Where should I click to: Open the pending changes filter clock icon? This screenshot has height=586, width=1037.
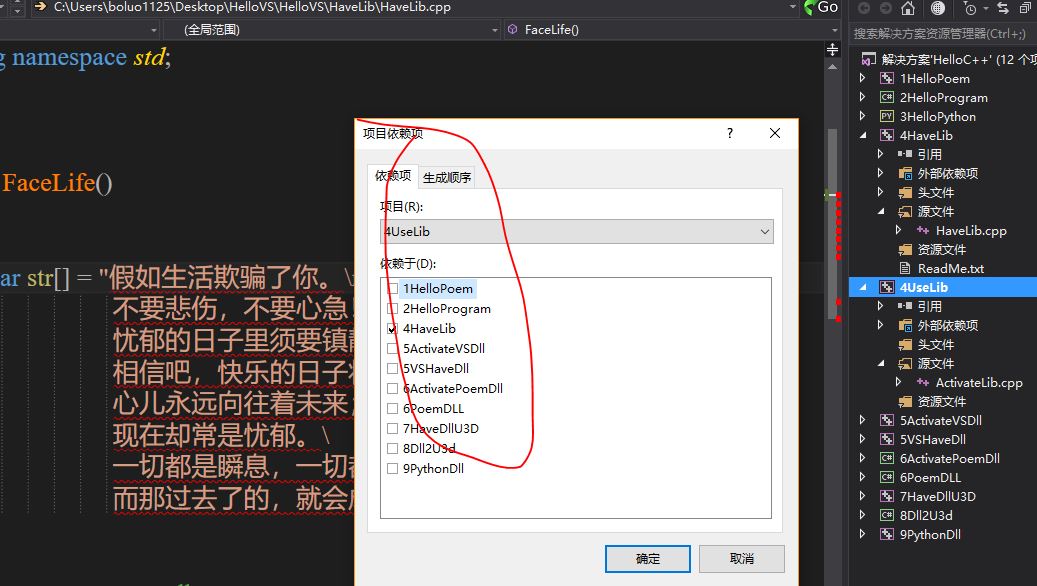point(970,8)
